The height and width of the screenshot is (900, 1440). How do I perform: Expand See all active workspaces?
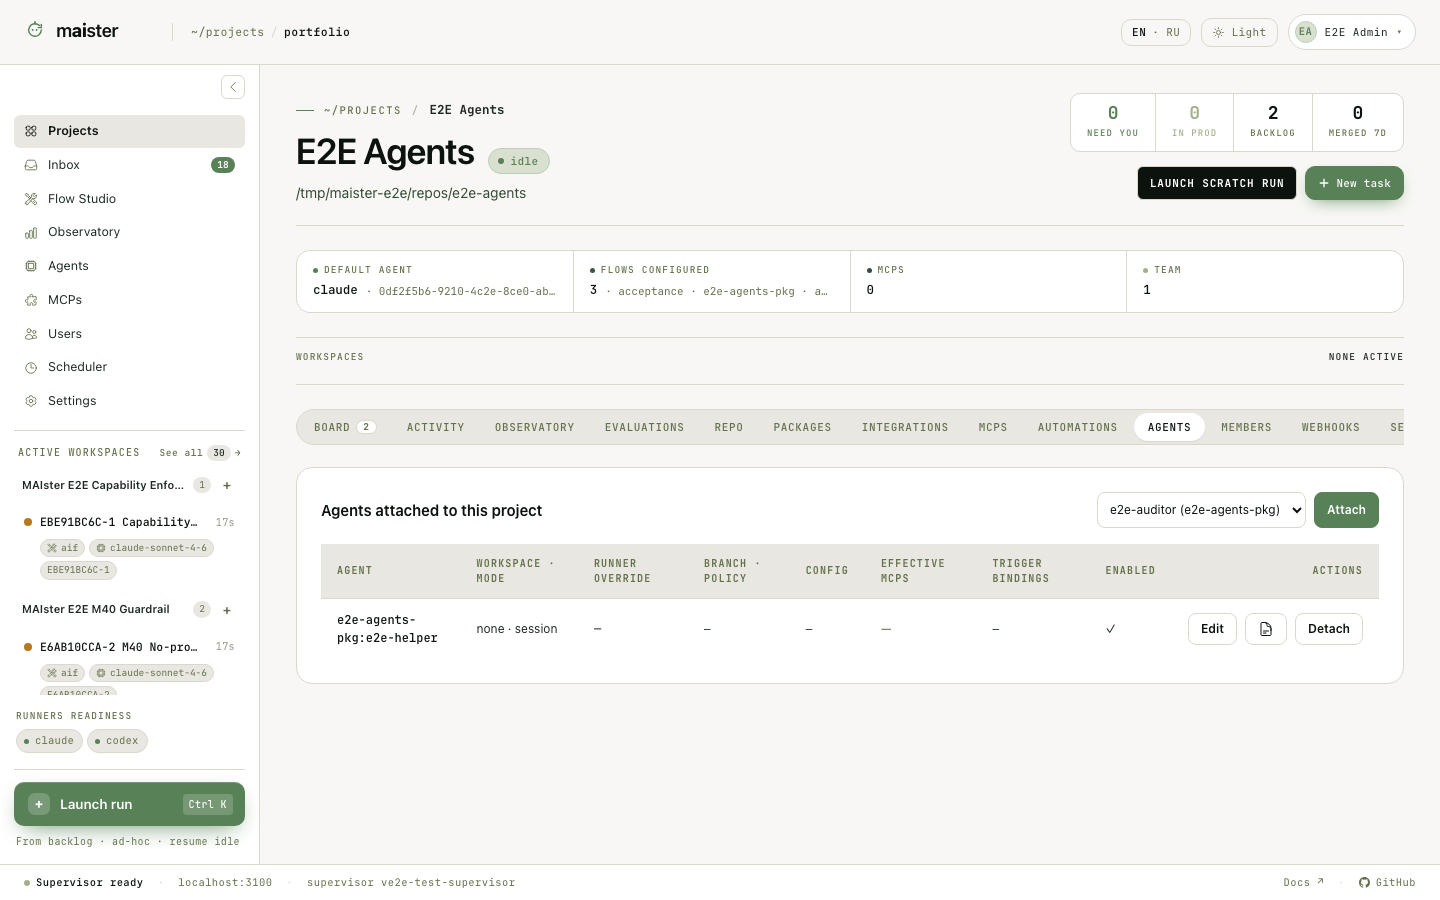[x=200, y=453]
